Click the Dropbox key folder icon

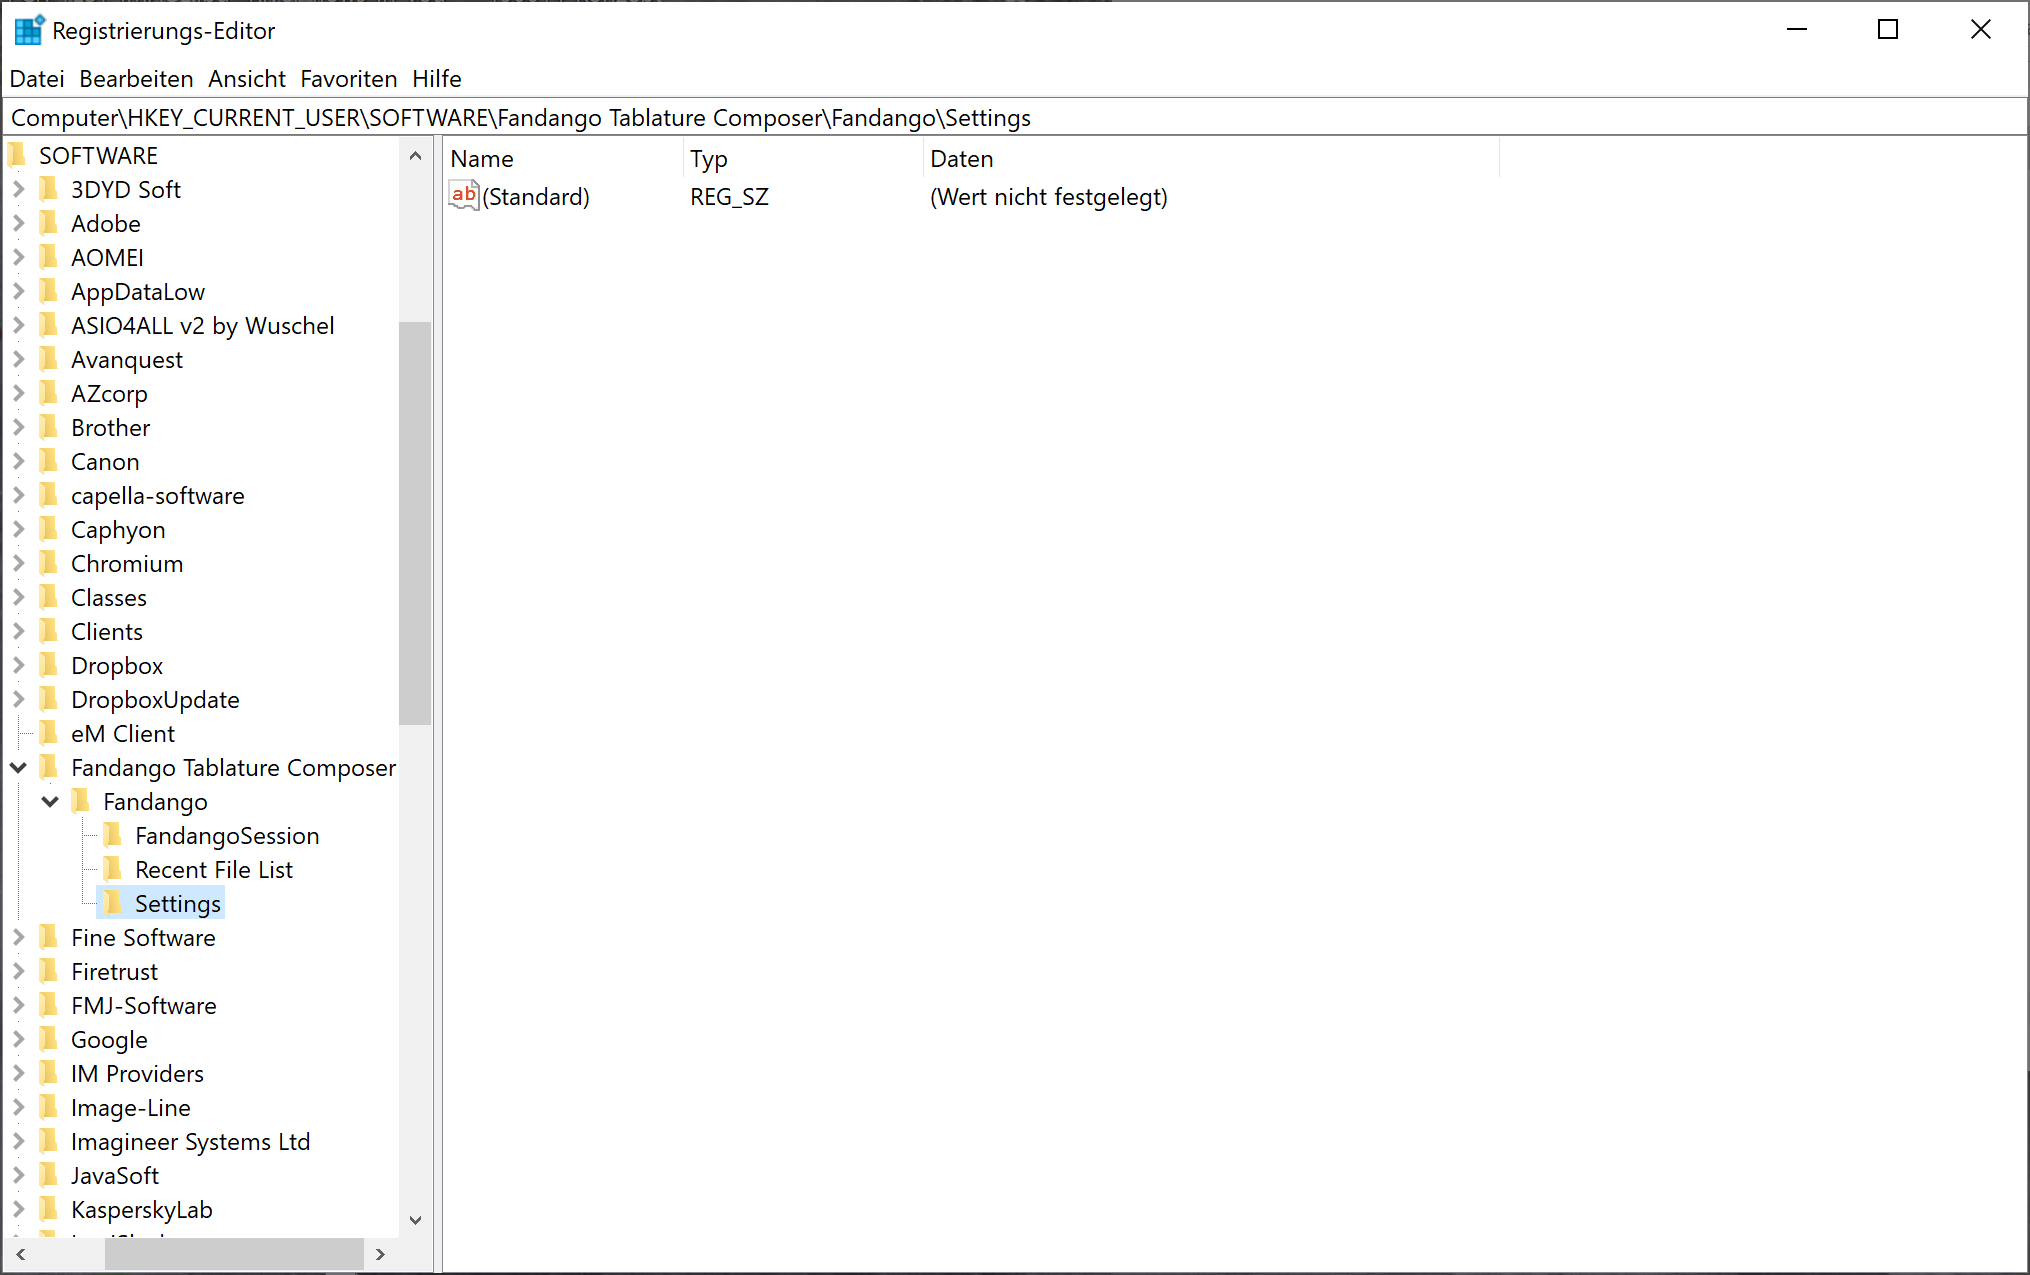click(49, 665)
